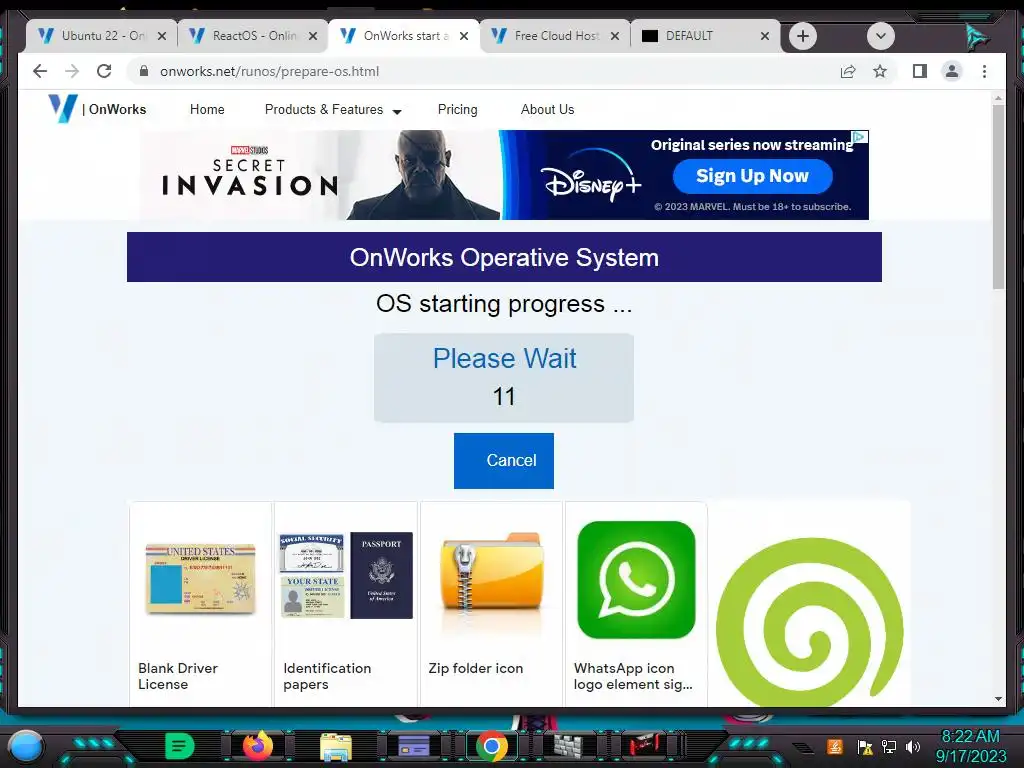This screenshot has width=1024, height=768.
Task: Cancel the OS starting progress
Action: [504, 460]
